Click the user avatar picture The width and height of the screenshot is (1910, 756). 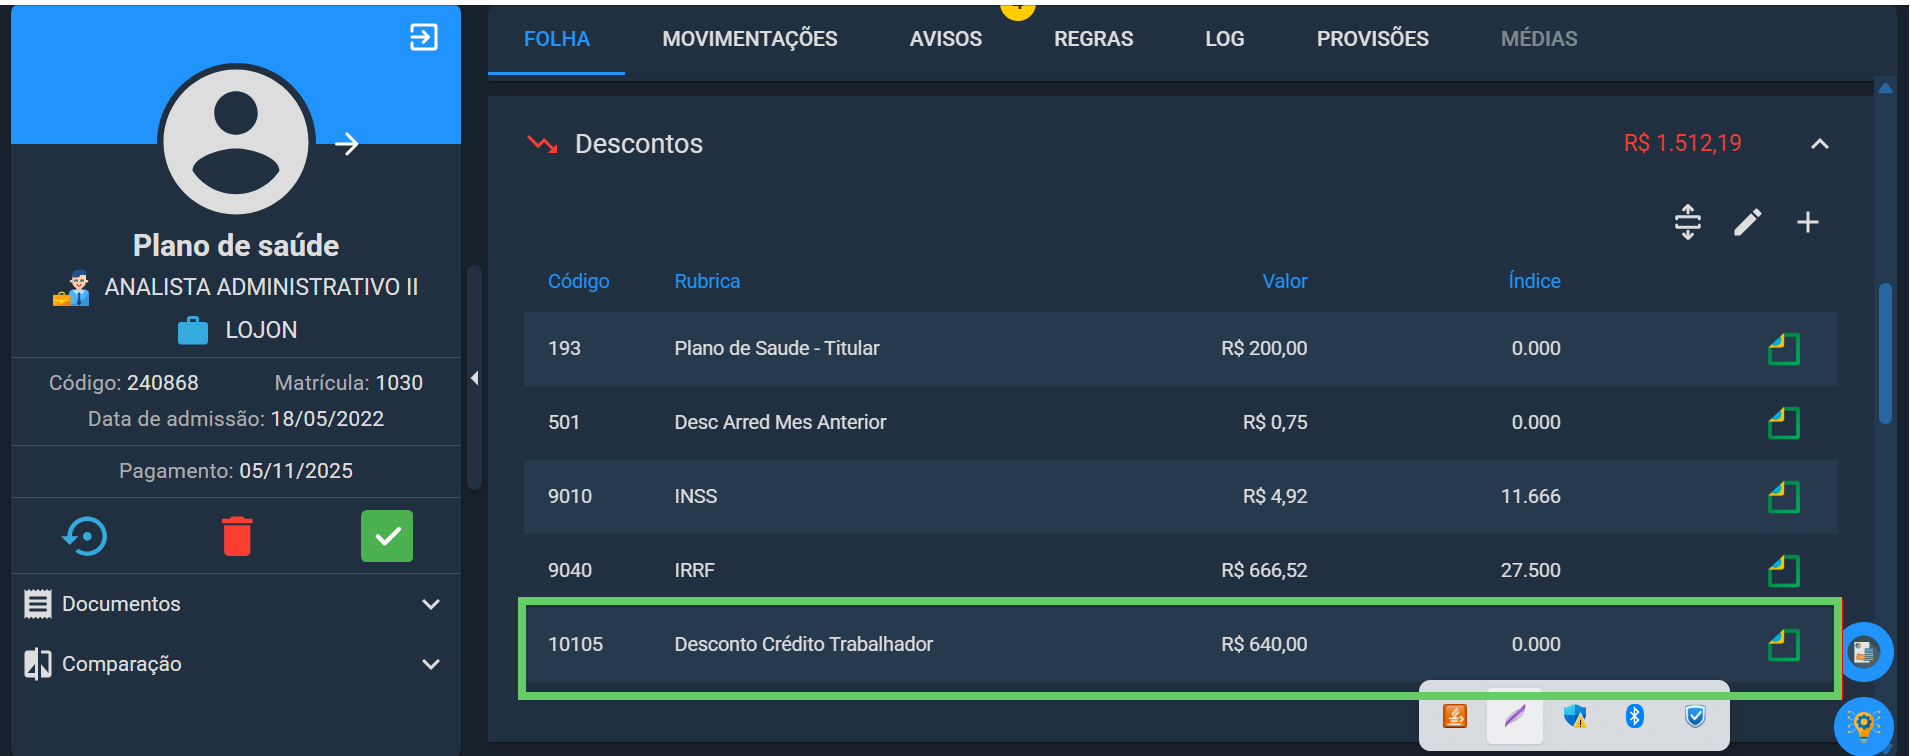pyautogui.click(x=236, y=141)
